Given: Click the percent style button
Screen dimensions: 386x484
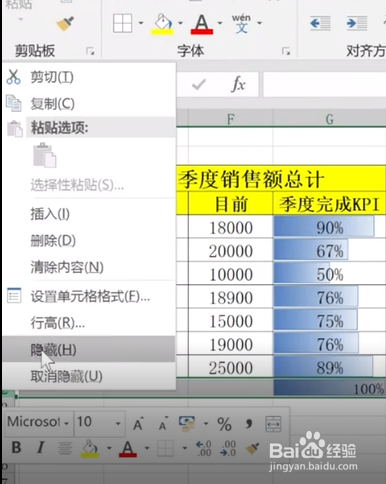Looking at the screenshot, I should tap(224, 424).
